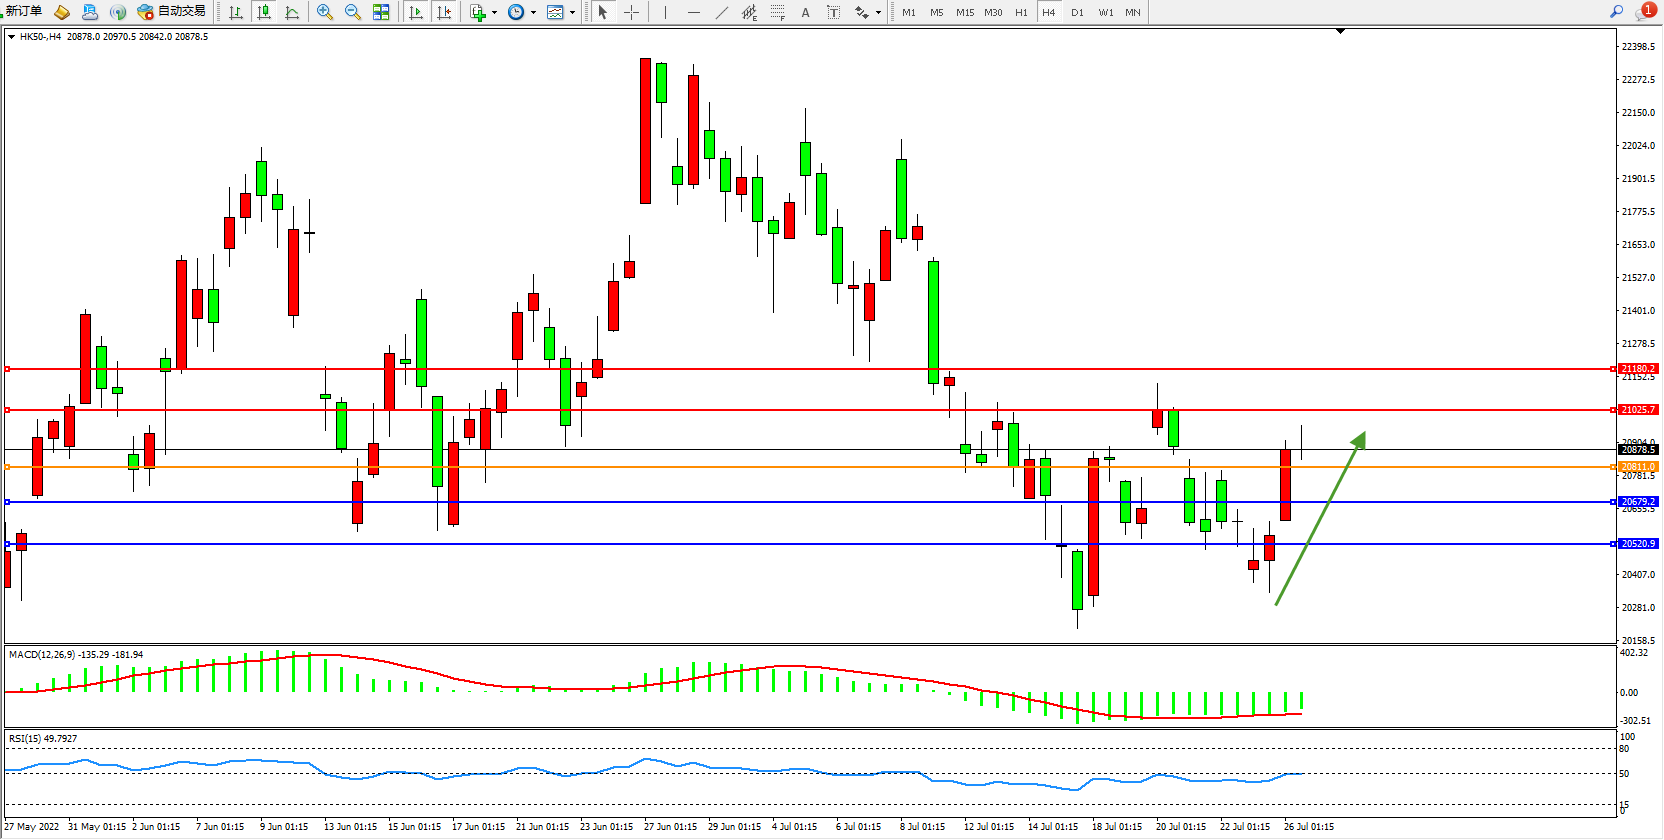Open the search magnifier in top right
This screenshot has height=840, width=1664.
(1616, 12)
